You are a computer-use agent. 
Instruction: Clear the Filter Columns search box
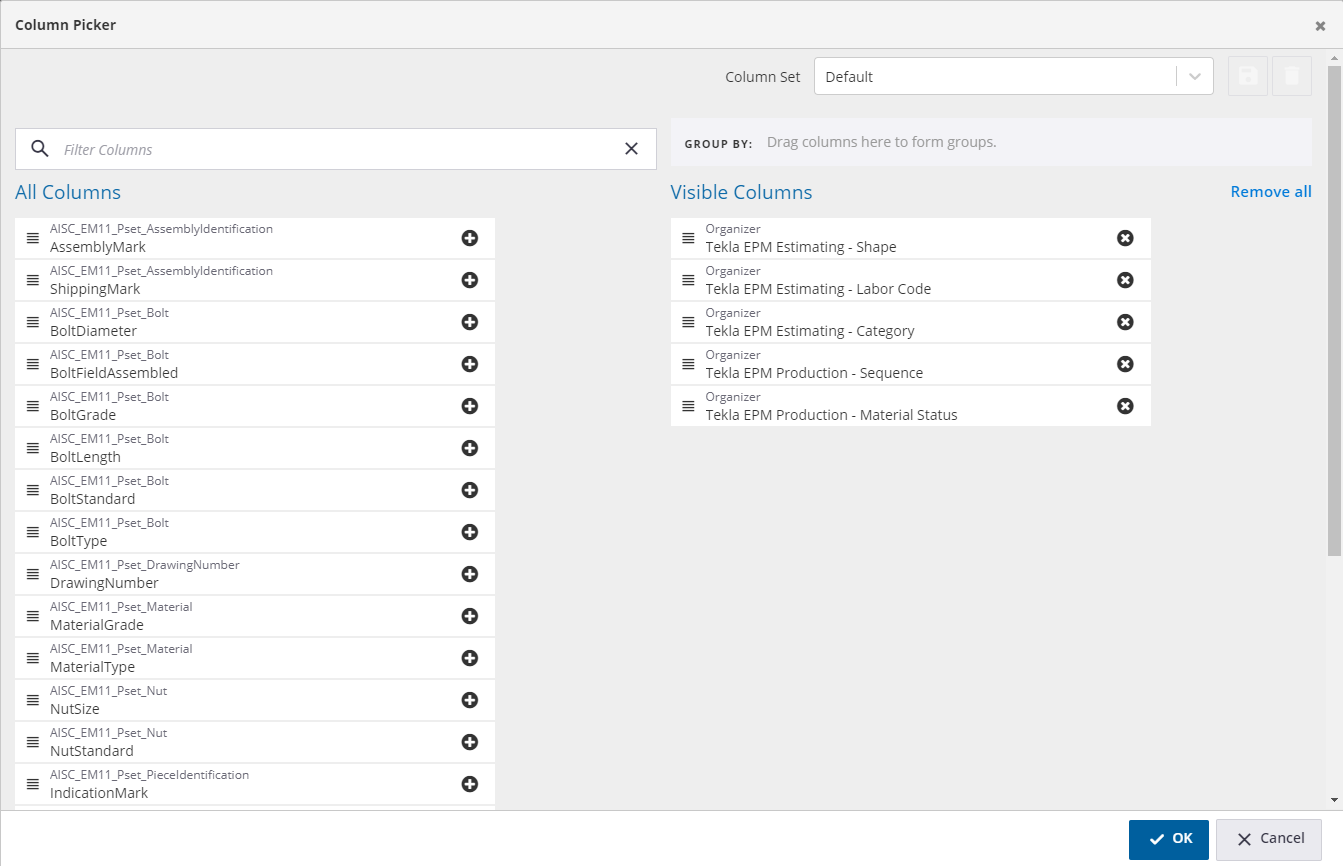[x=631, y=149]
